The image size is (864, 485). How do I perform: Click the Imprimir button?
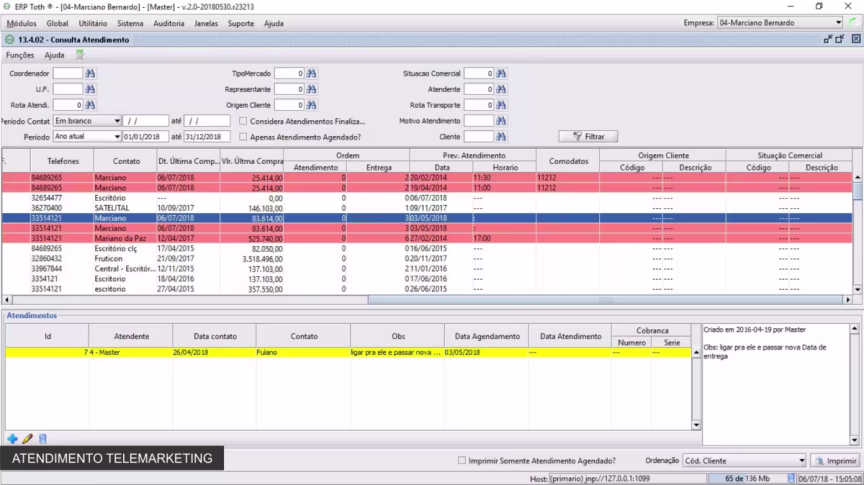pos(835,461)
